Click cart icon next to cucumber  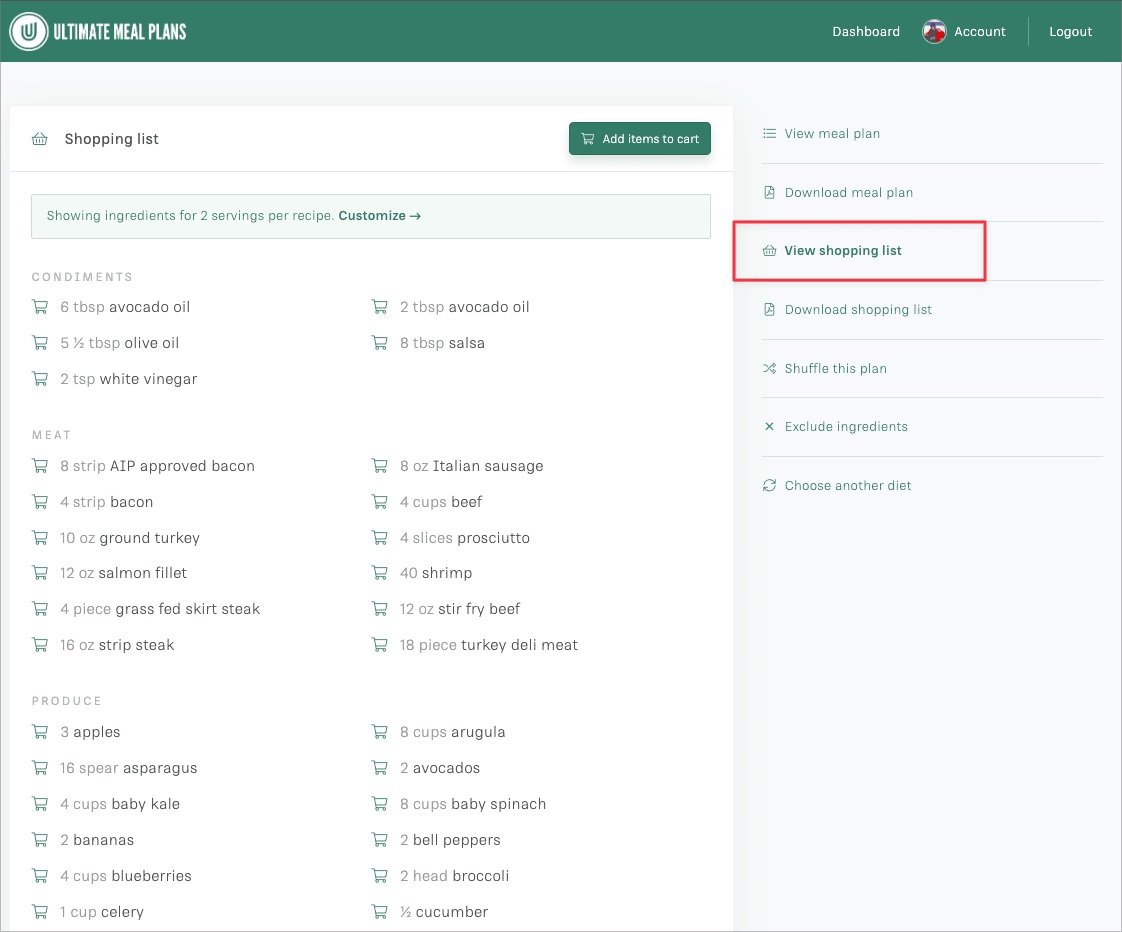(x=379, y=912)
